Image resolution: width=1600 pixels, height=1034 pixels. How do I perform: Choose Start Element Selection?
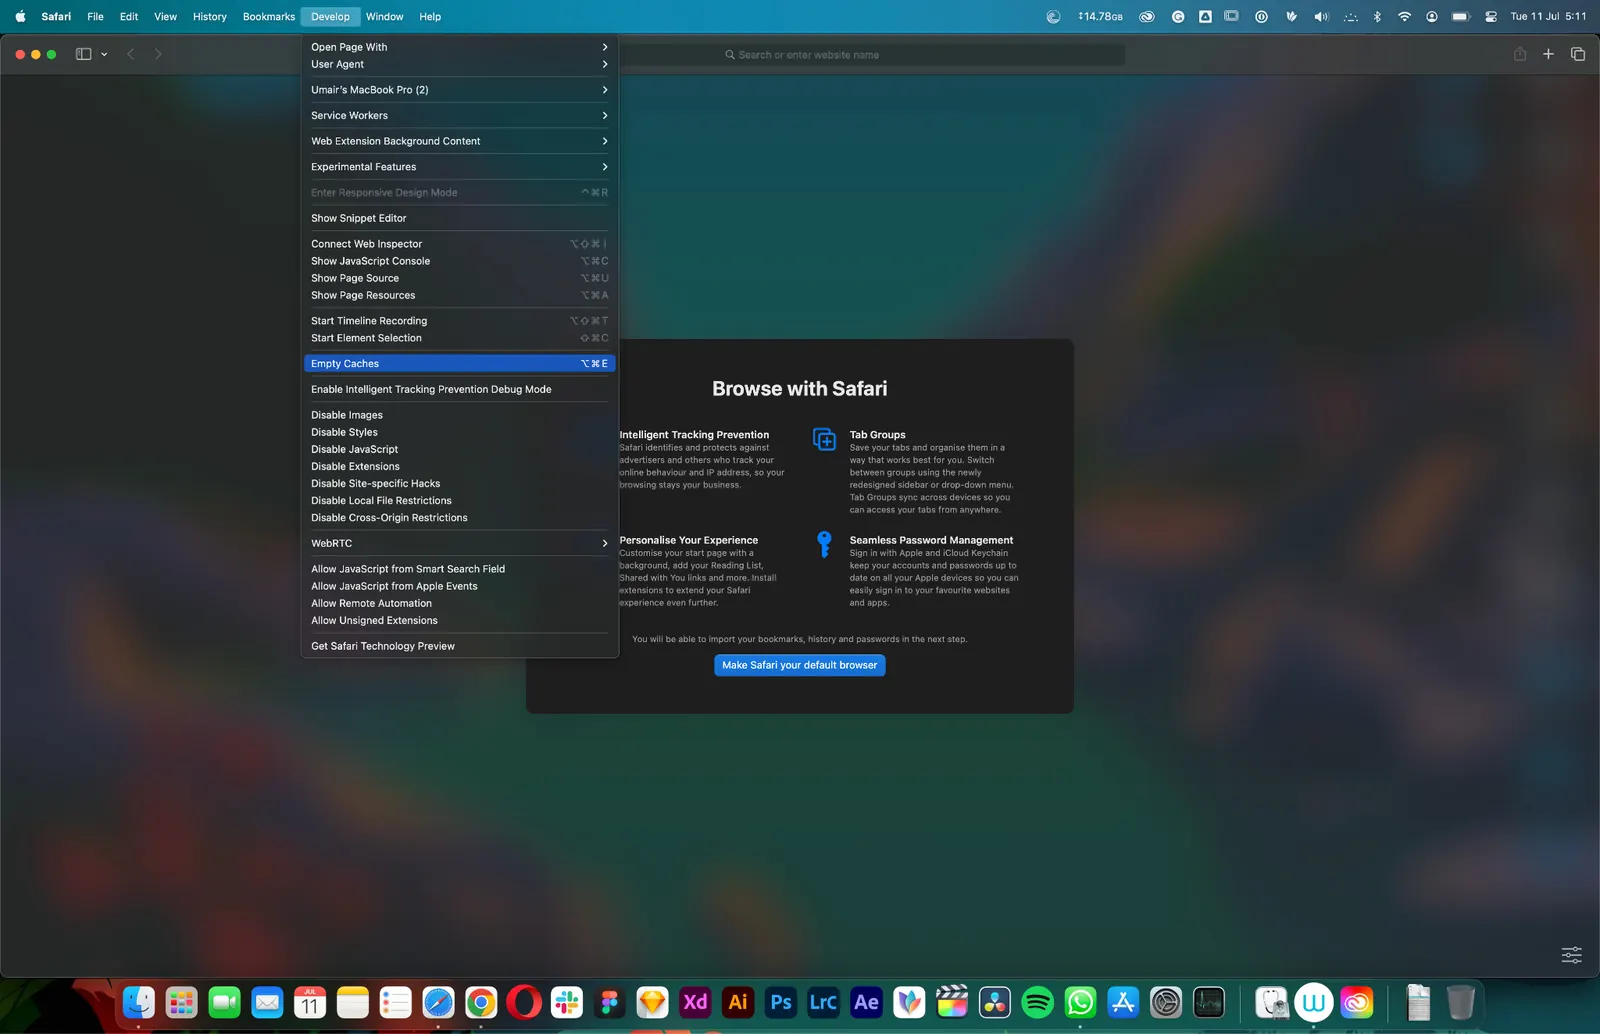tap(460, 338)
